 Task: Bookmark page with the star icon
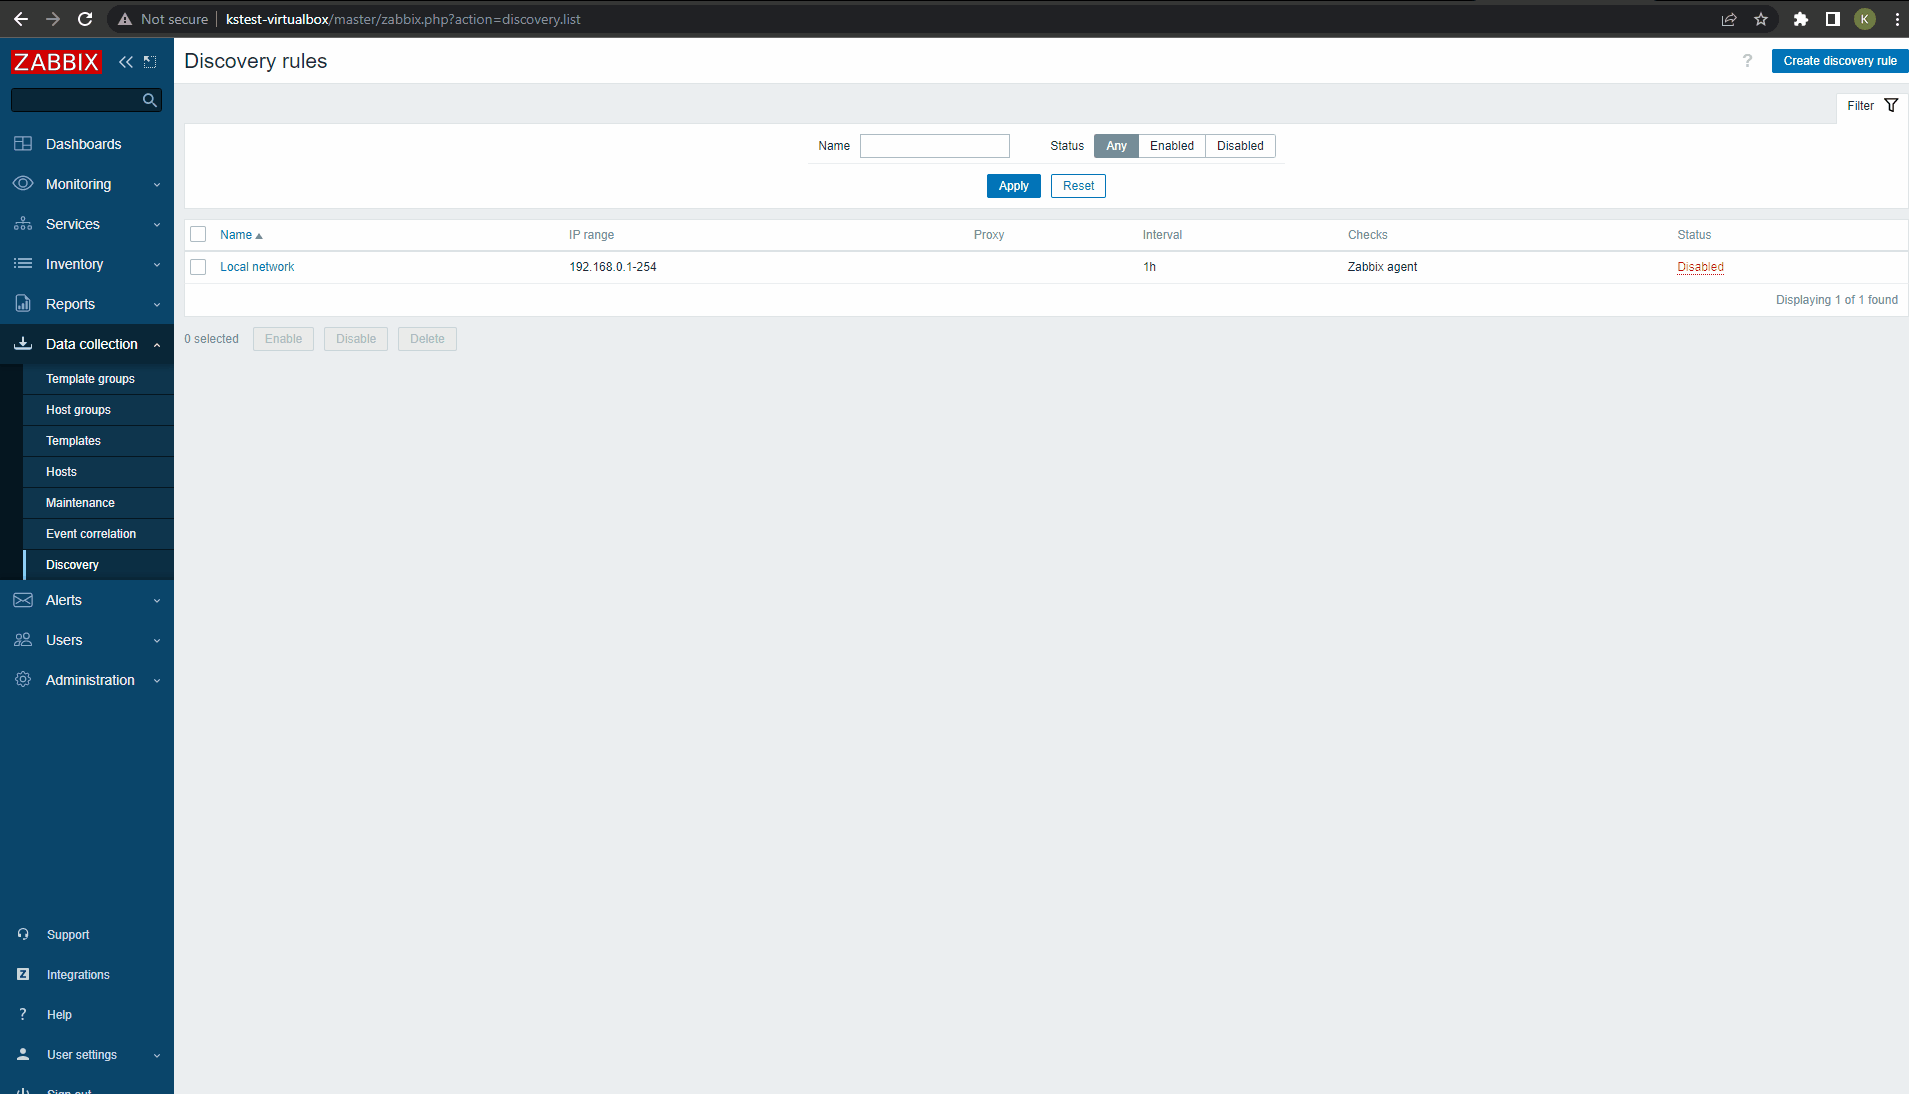click(x=1761, y=19)
